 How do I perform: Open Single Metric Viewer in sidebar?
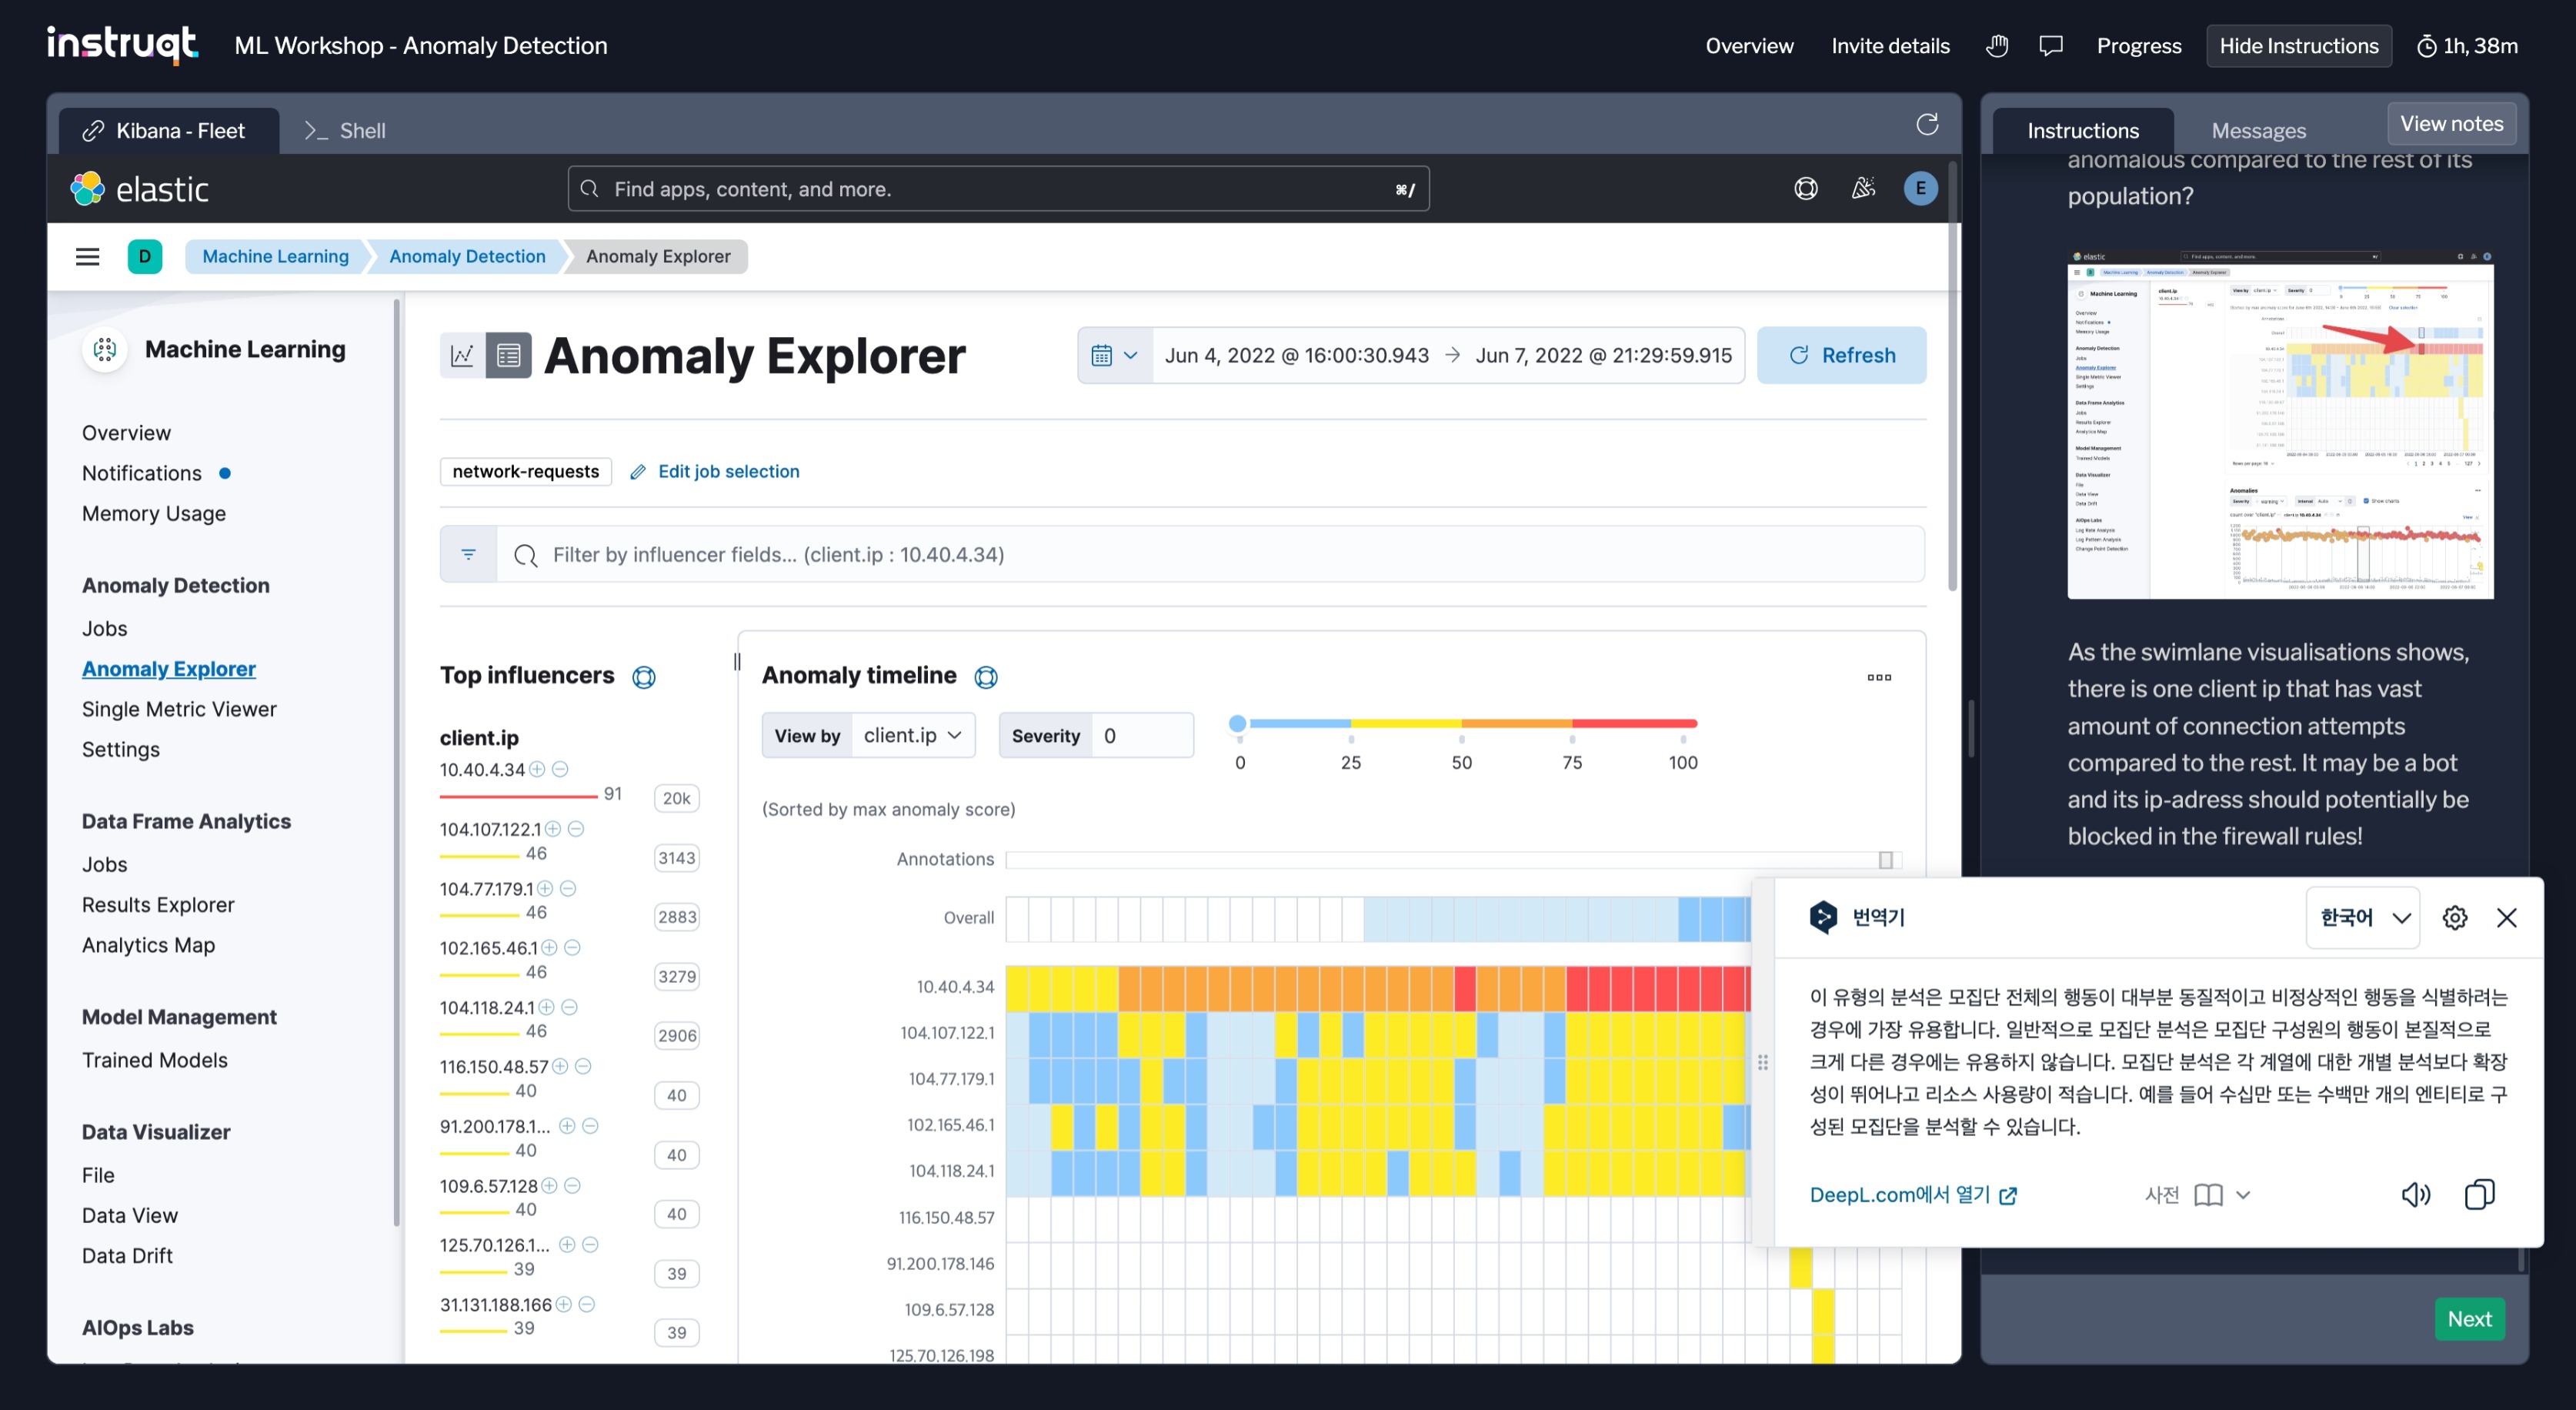(179, 709)
